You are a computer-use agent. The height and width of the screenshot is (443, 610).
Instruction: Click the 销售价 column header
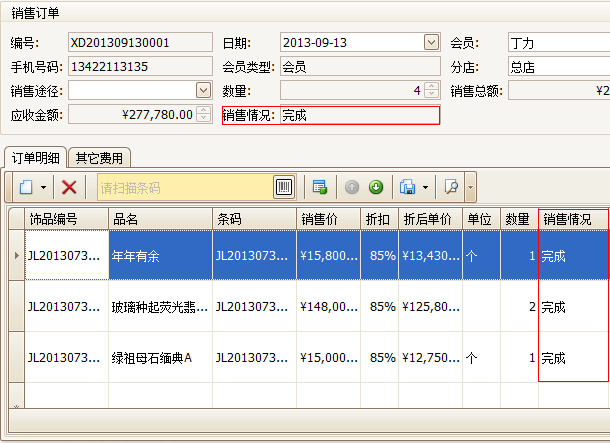(x=328, y=219)
